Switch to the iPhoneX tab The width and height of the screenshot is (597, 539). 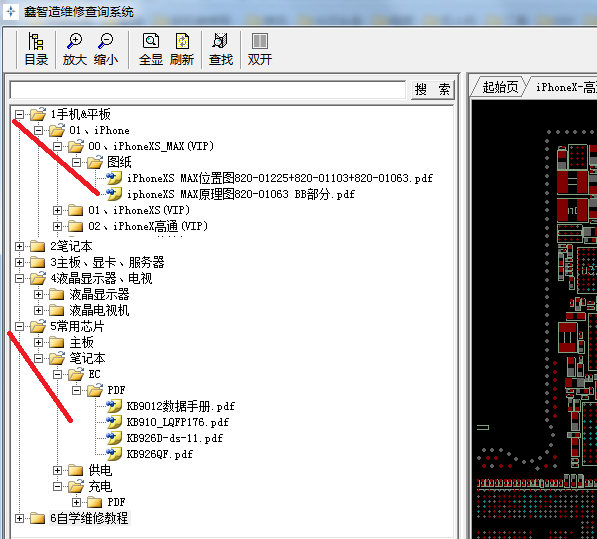click(x=563, y=87)
